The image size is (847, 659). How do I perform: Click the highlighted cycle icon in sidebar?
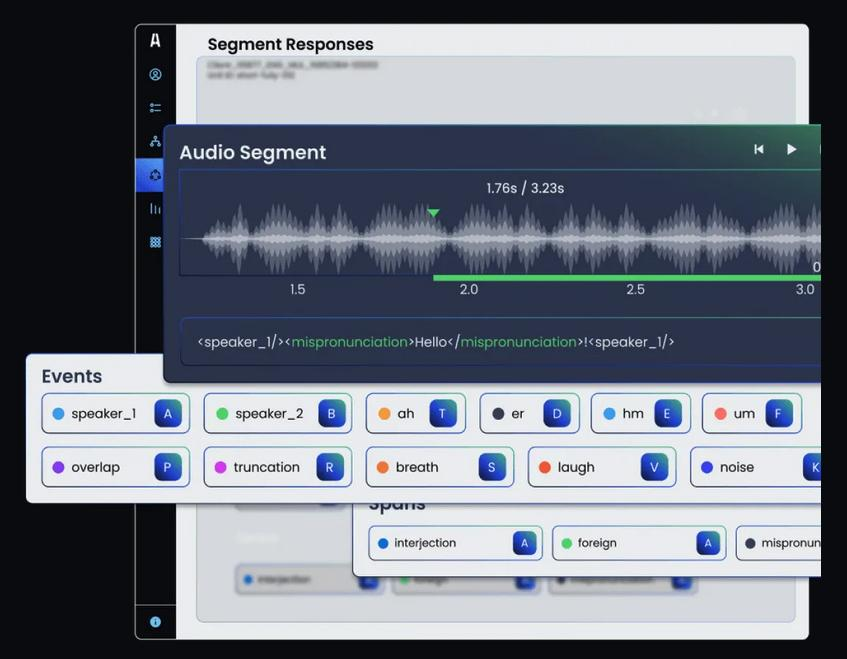(155, 176)
